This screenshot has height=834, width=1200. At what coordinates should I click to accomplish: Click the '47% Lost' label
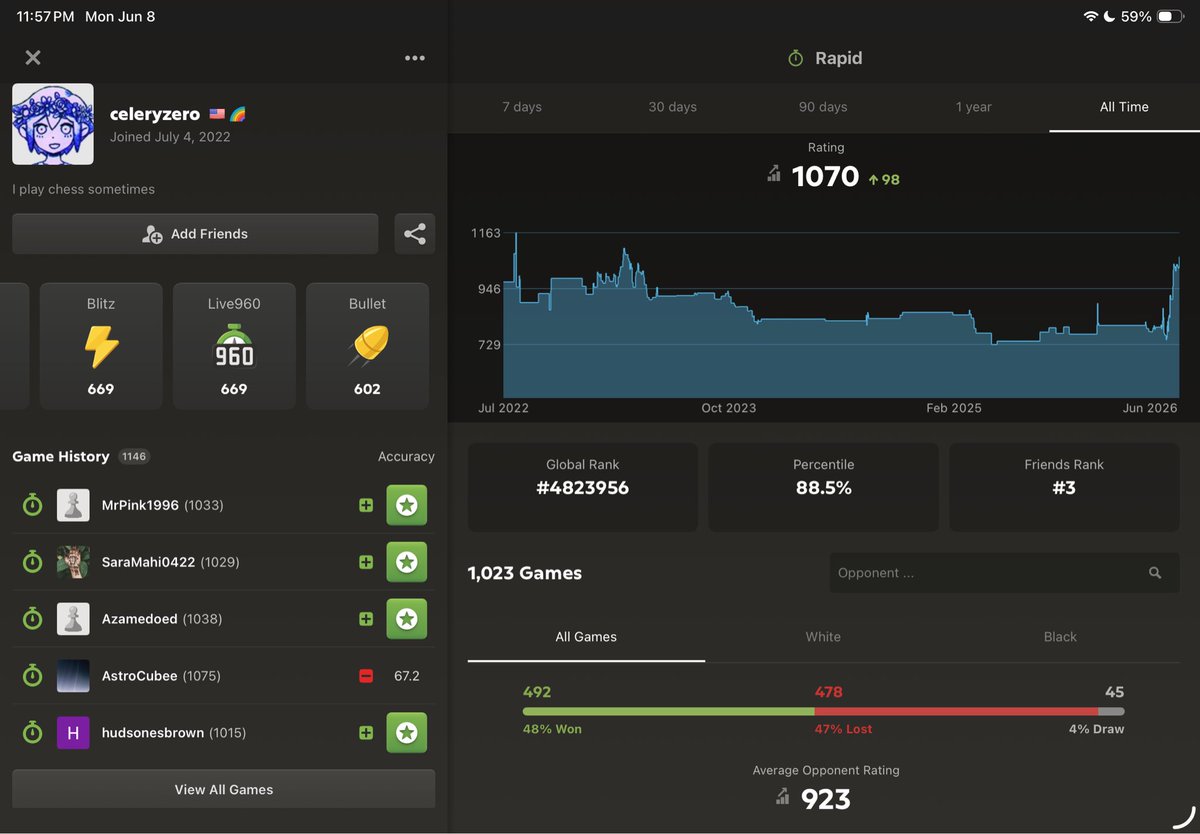[x=844, y=729]
